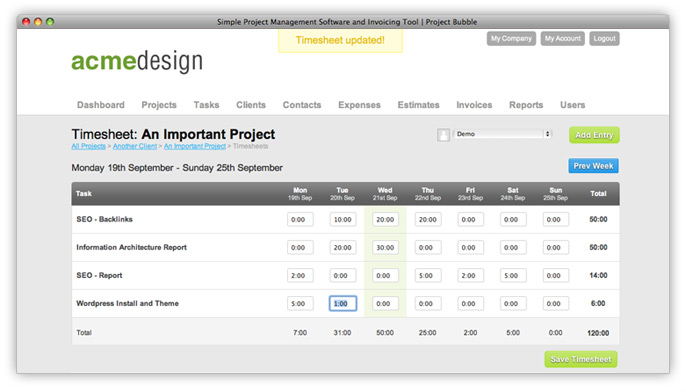Edit Information Architecture Report Wednesday field

click(385, 247)
